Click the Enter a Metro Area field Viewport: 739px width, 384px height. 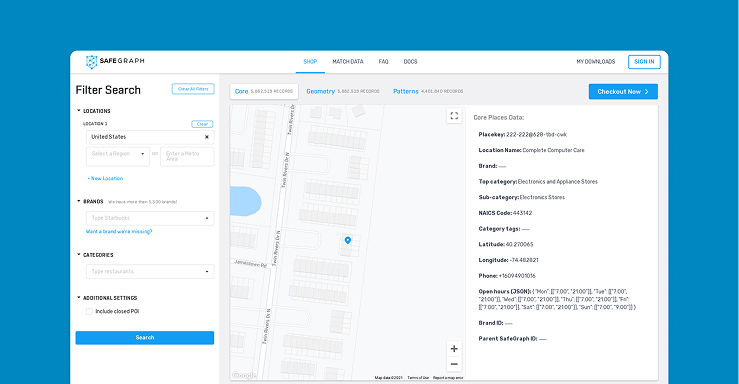(187, 156)
